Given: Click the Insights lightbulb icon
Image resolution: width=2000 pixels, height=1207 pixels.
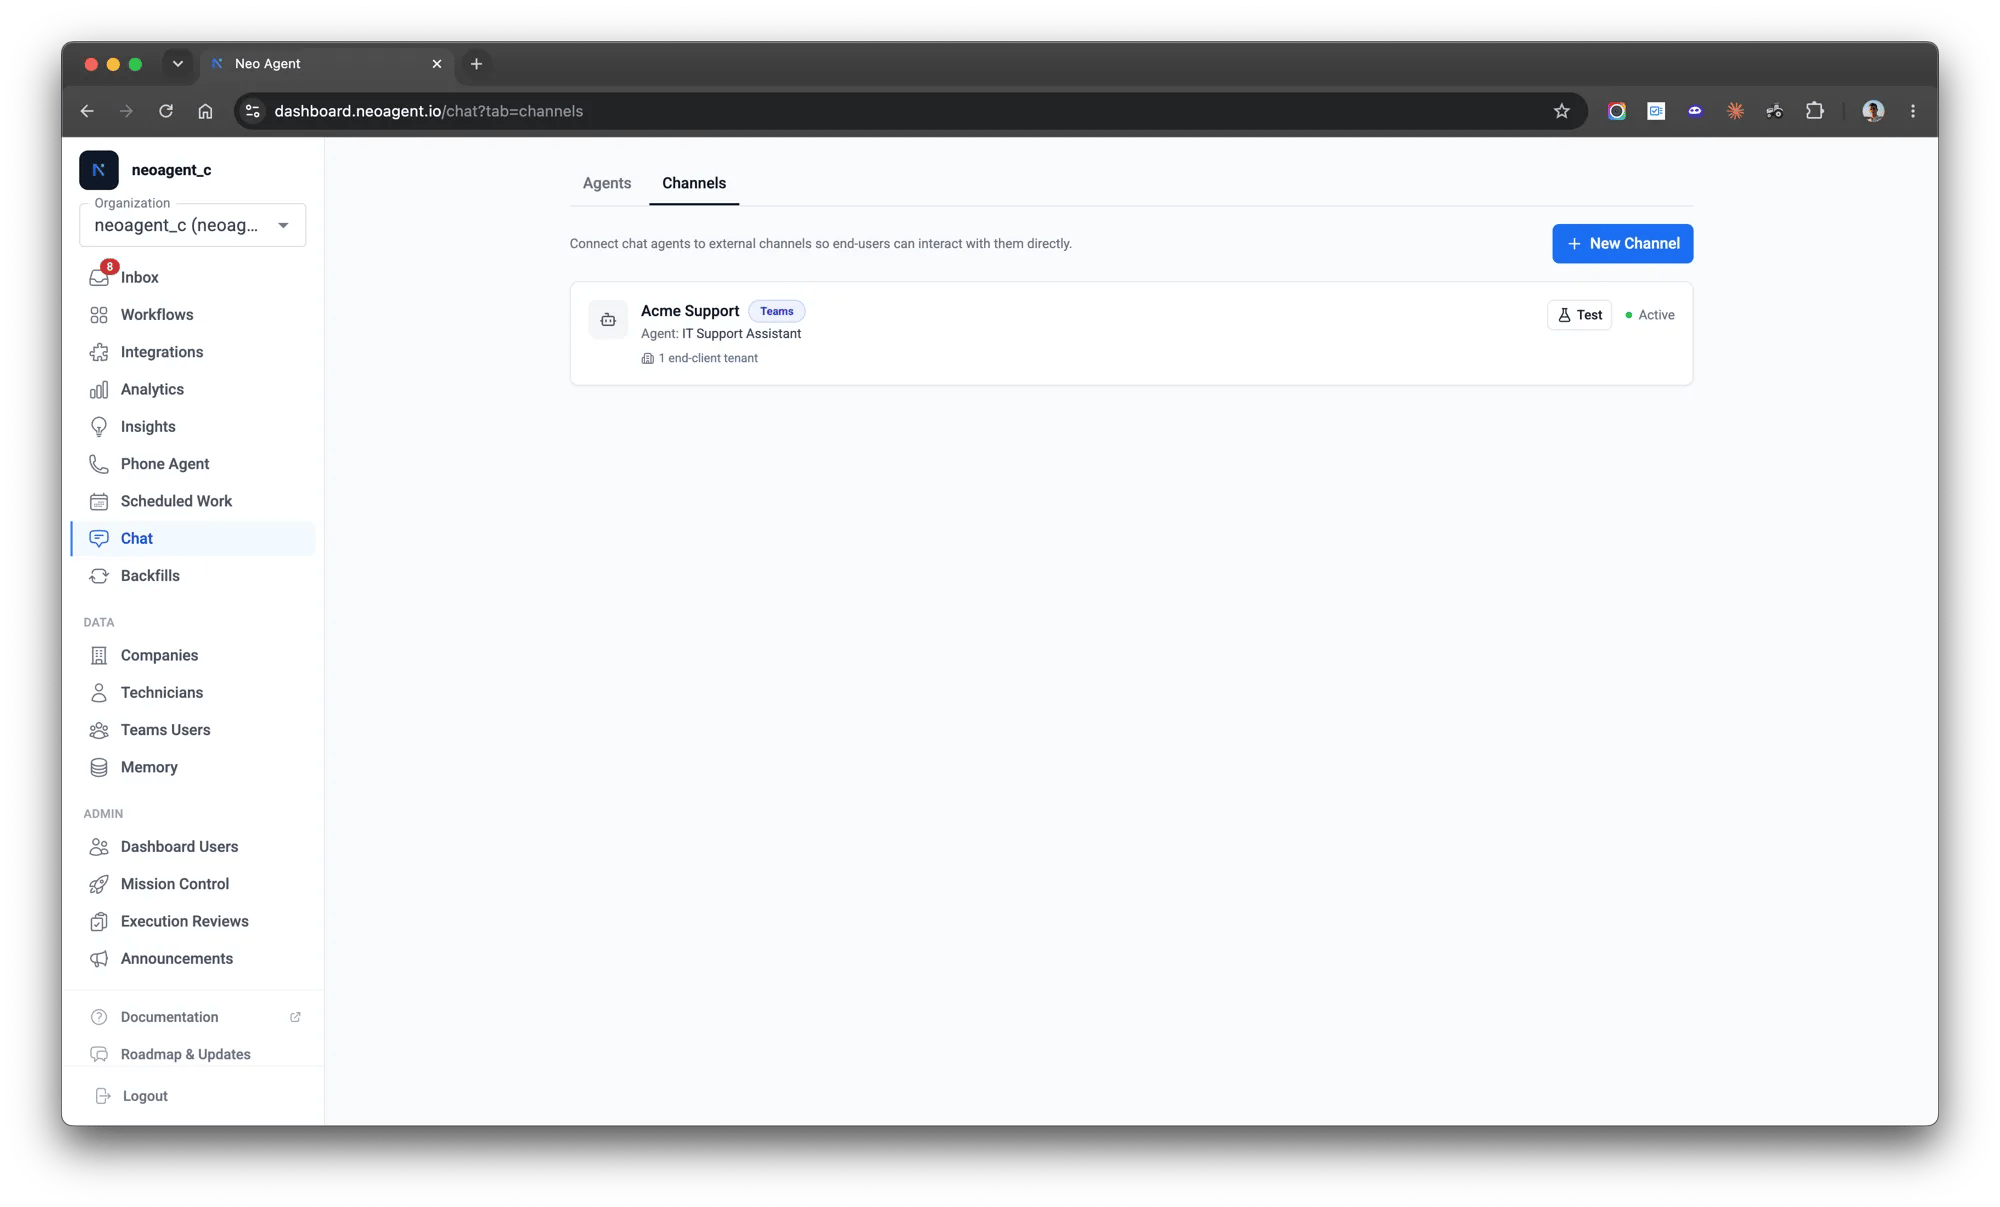Looking at the screenshot, I should 99,427.
